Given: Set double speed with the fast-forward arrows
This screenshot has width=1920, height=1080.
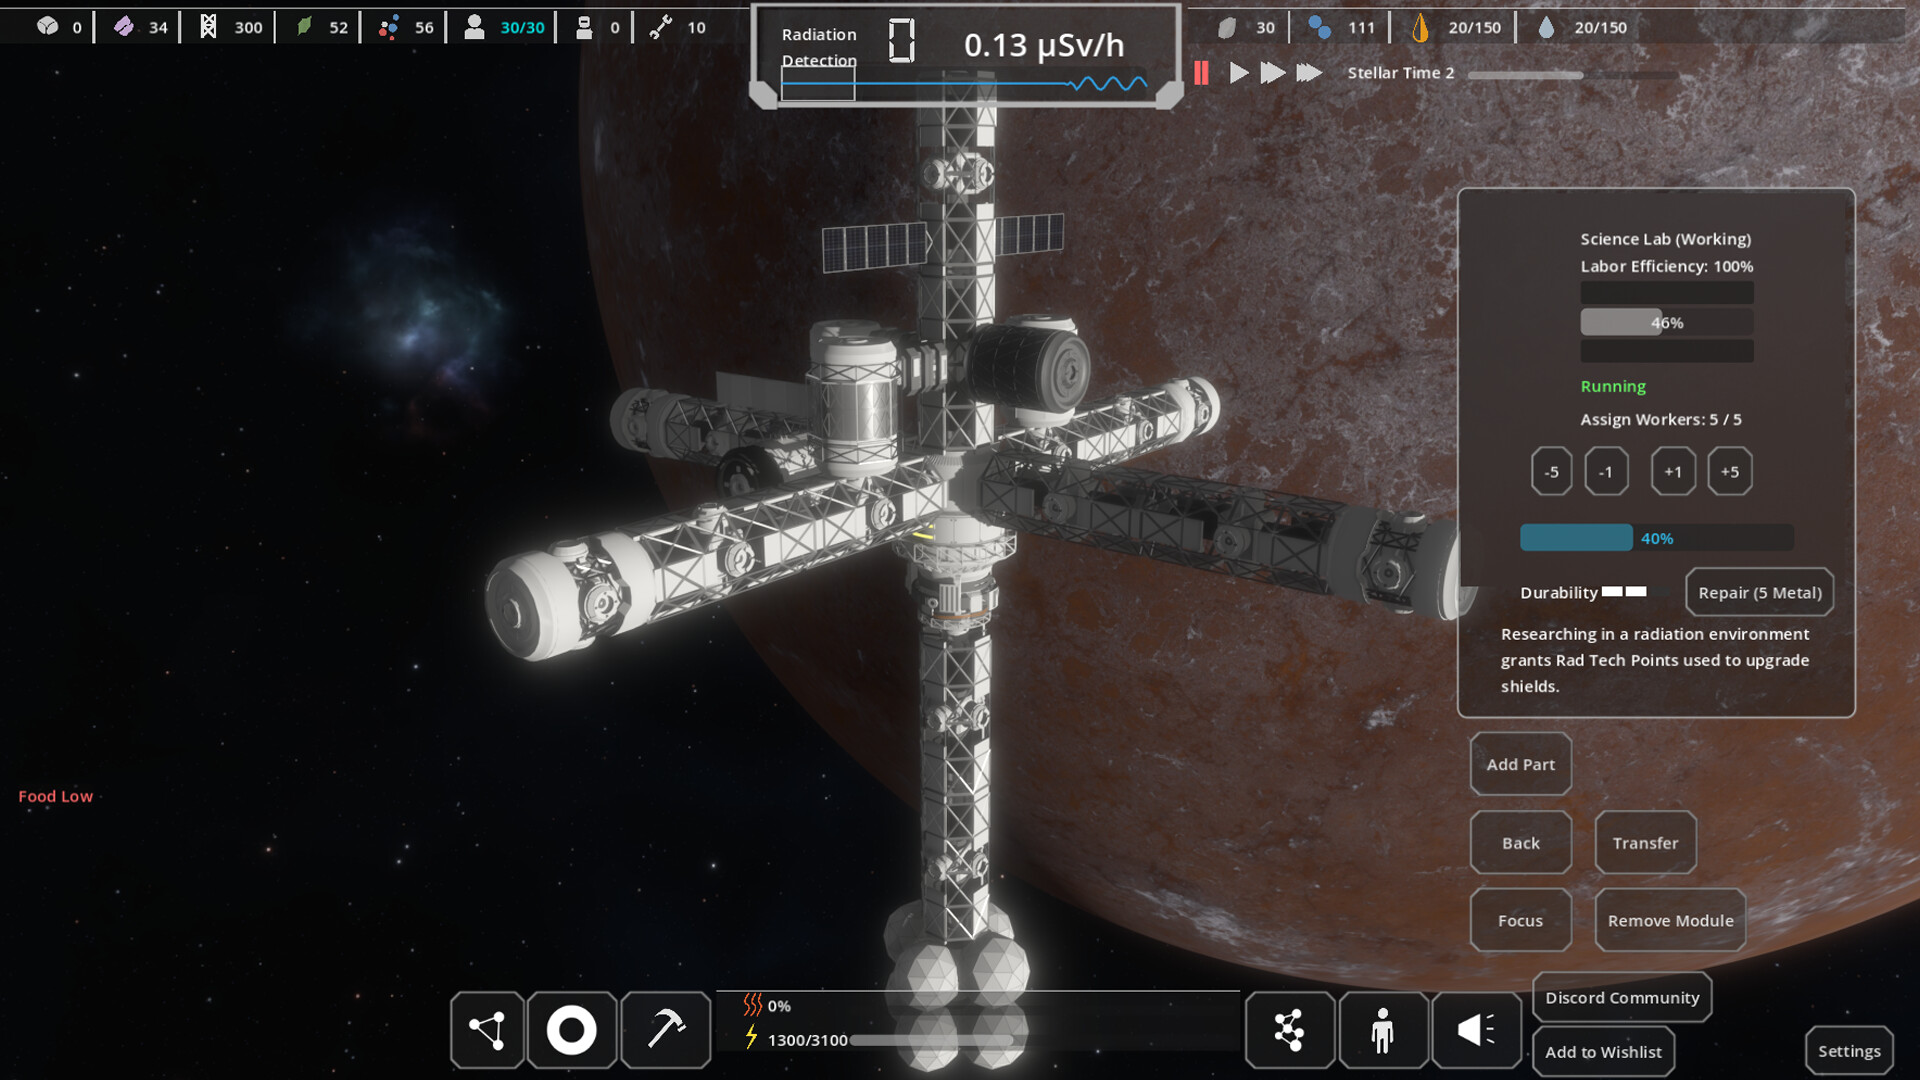Looking at the screenshot, I should pos(1272,73).
